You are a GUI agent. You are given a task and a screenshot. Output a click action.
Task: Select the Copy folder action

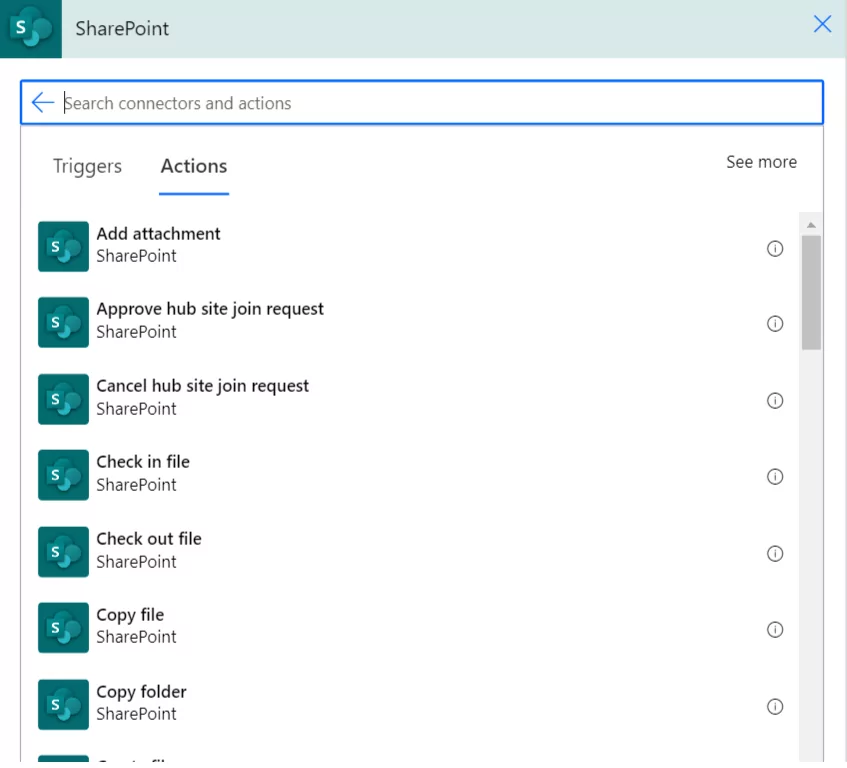[x=142, y=692]
